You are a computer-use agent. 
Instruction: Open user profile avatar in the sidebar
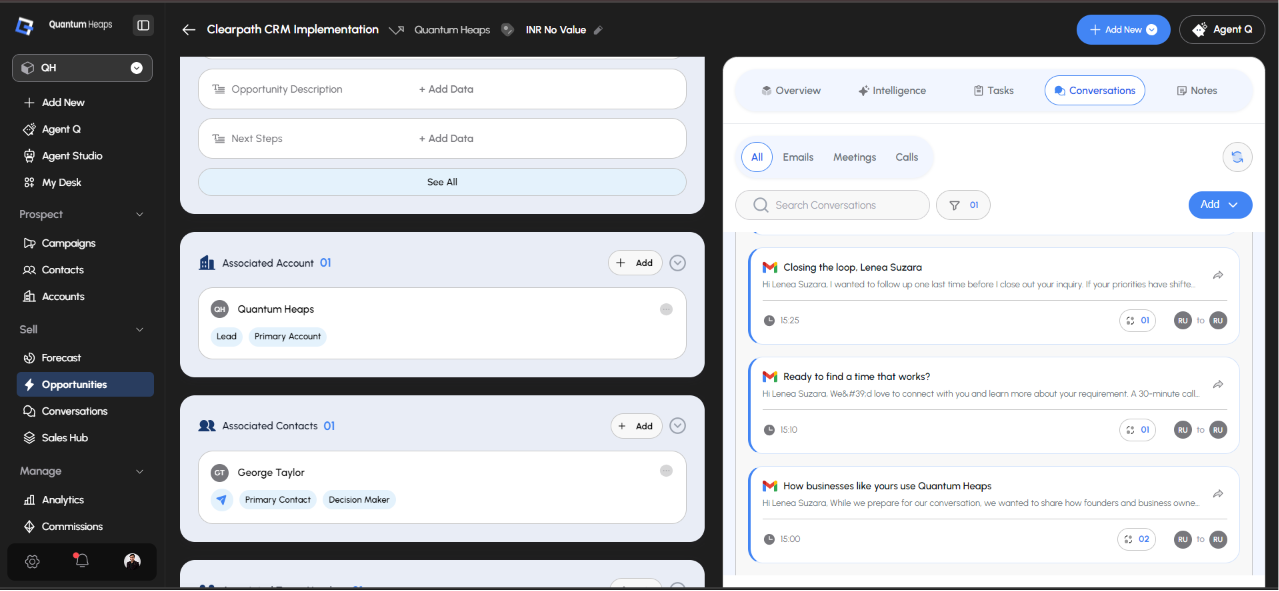point(132,561)
